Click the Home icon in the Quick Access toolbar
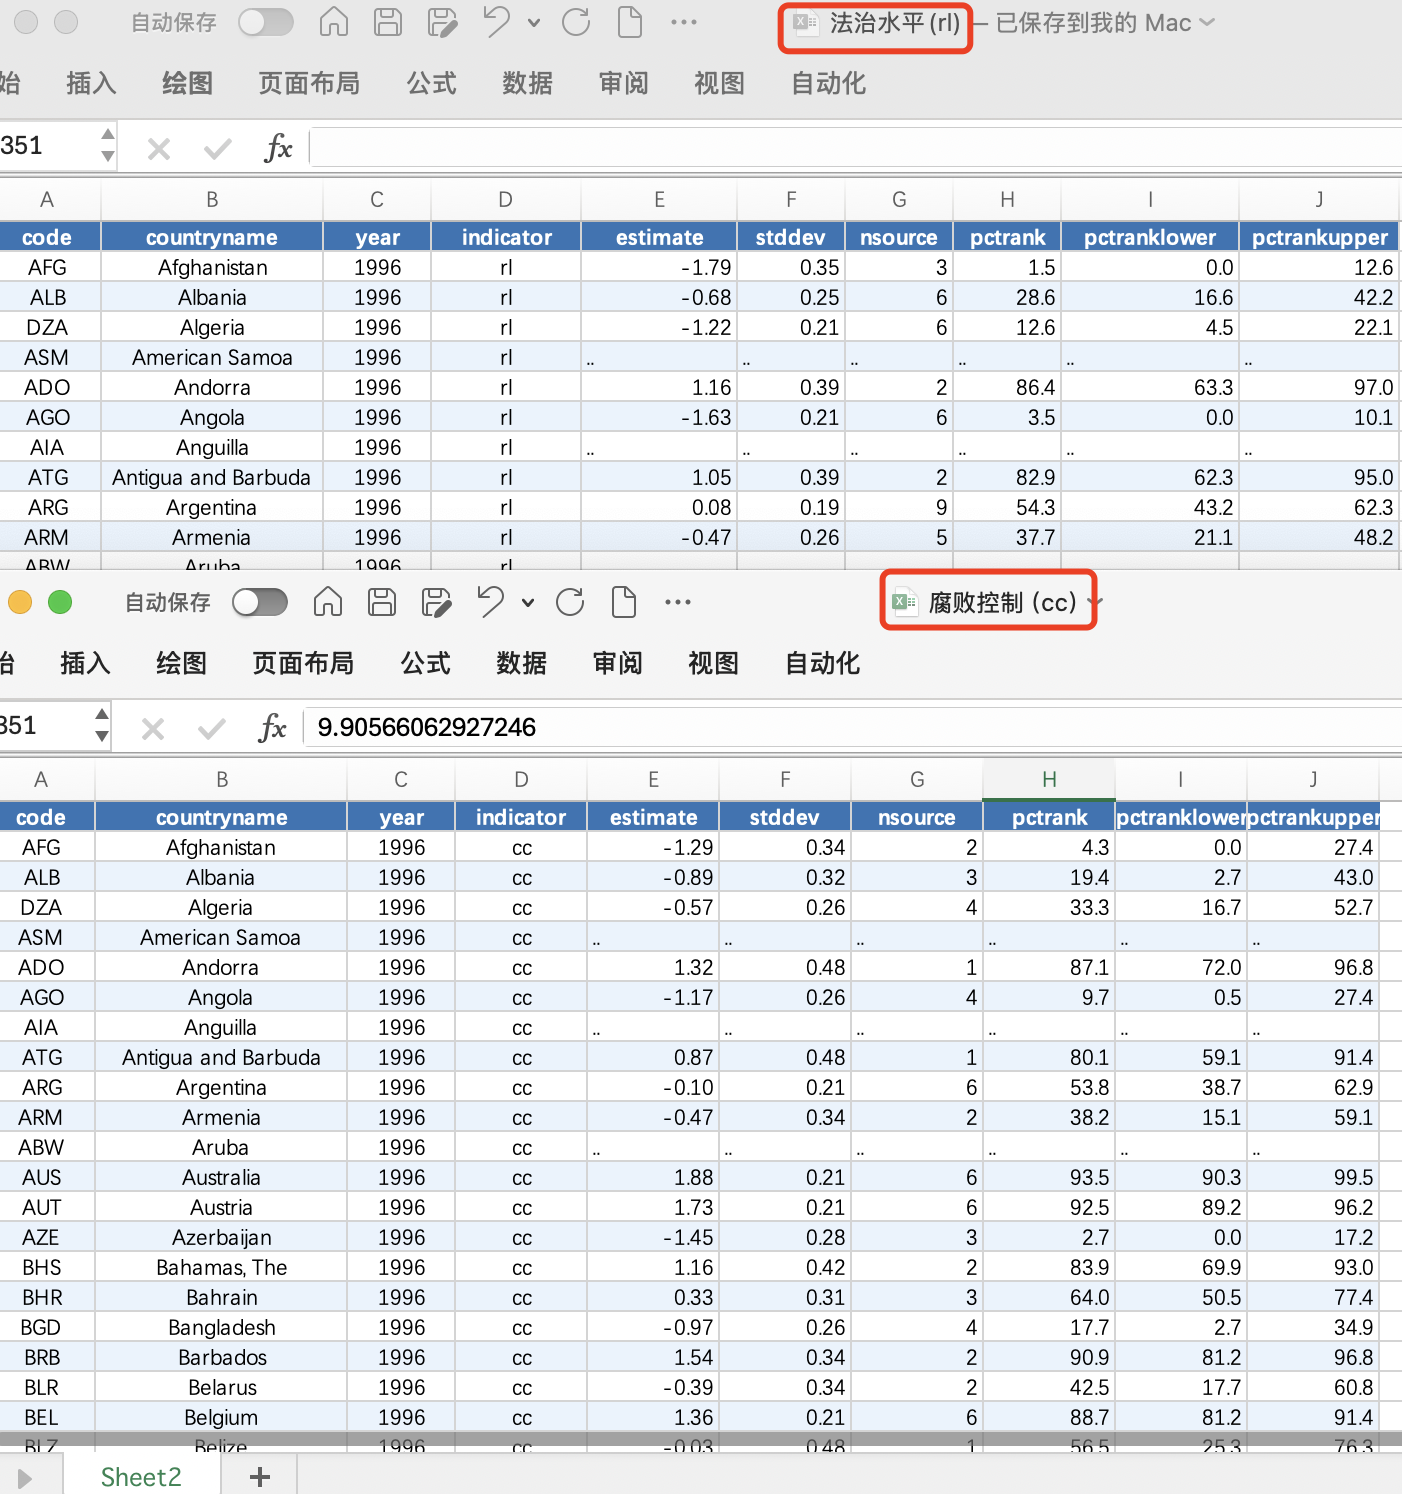The image size is (1402, 1494). pyautogui.click(x=333, y=22)
